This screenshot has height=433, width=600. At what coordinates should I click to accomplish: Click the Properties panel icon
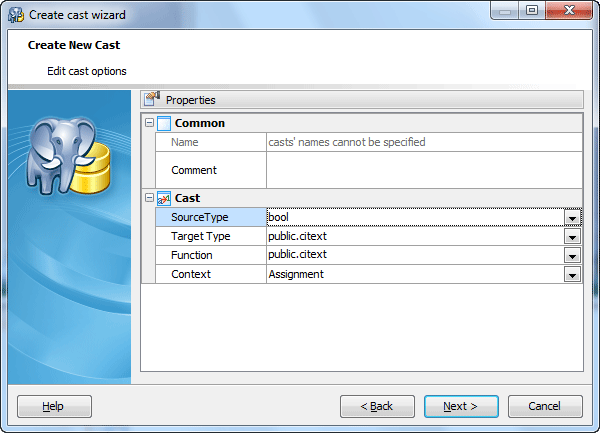pyautogui.click(x=152, y=99)
